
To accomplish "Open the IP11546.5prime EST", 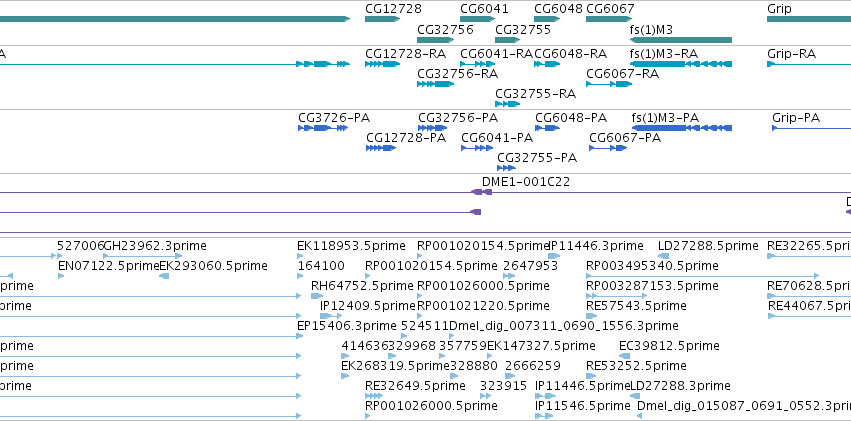I will coord(542,416).
